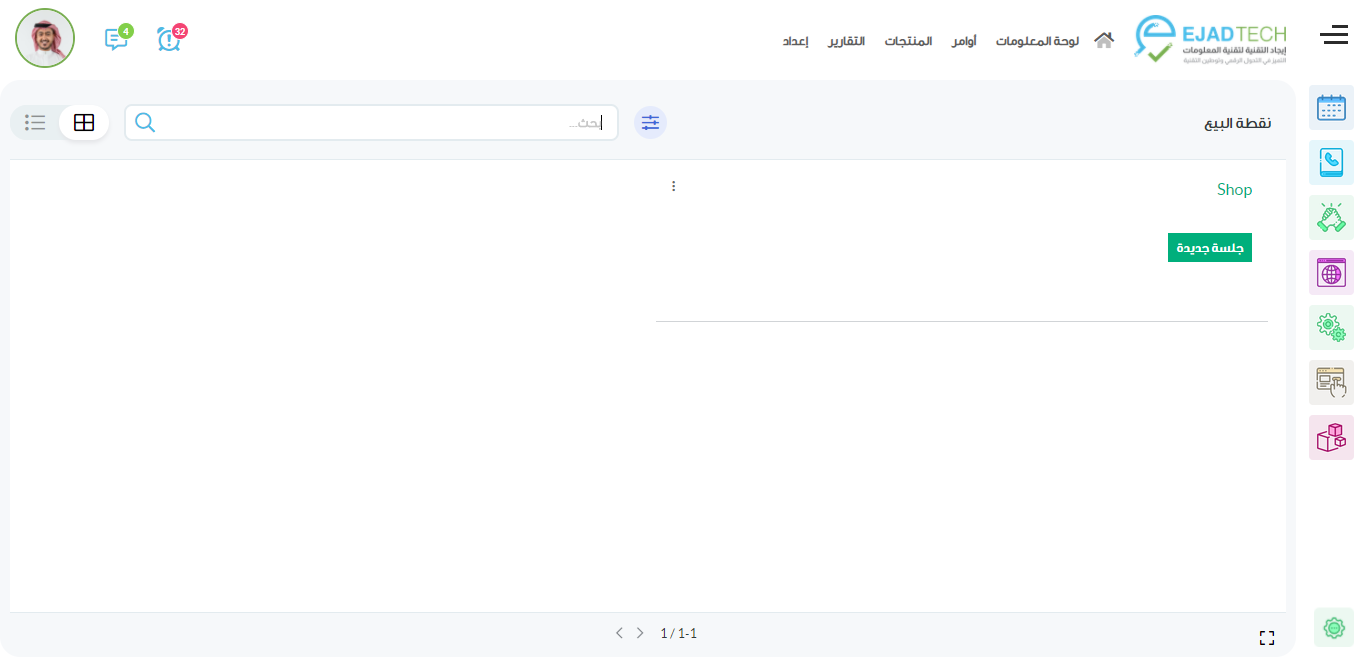This screenshot has width=1366, height=657.
Task: Open the CRM handshake sidebar icon
Action: (x=1331, y=218)
